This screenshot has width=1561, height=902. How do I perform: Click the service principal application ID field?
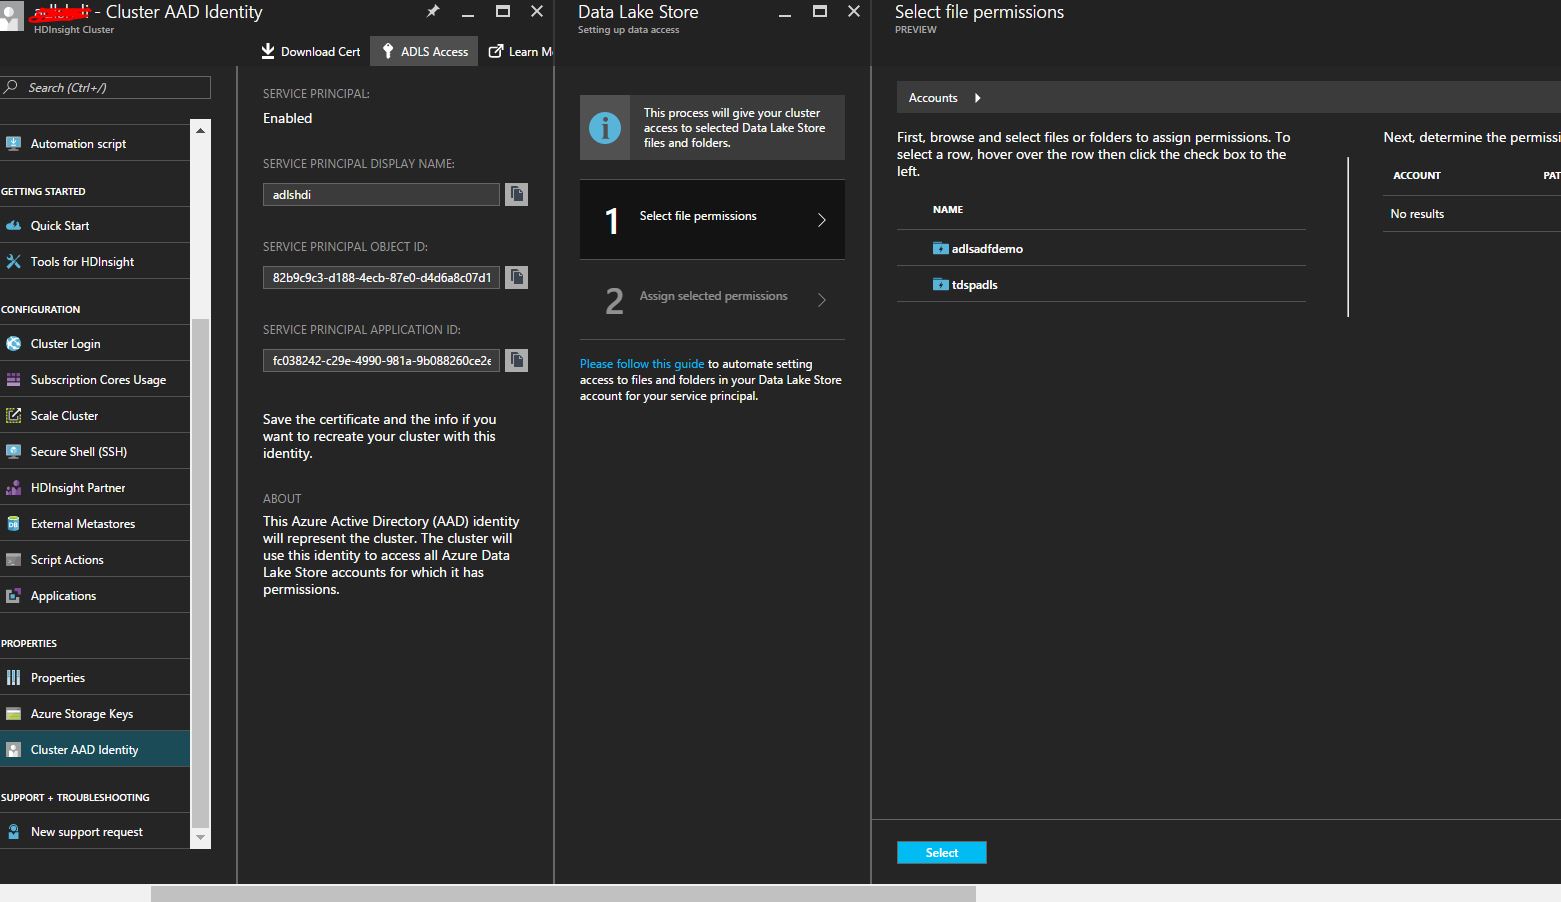point(381,361)
